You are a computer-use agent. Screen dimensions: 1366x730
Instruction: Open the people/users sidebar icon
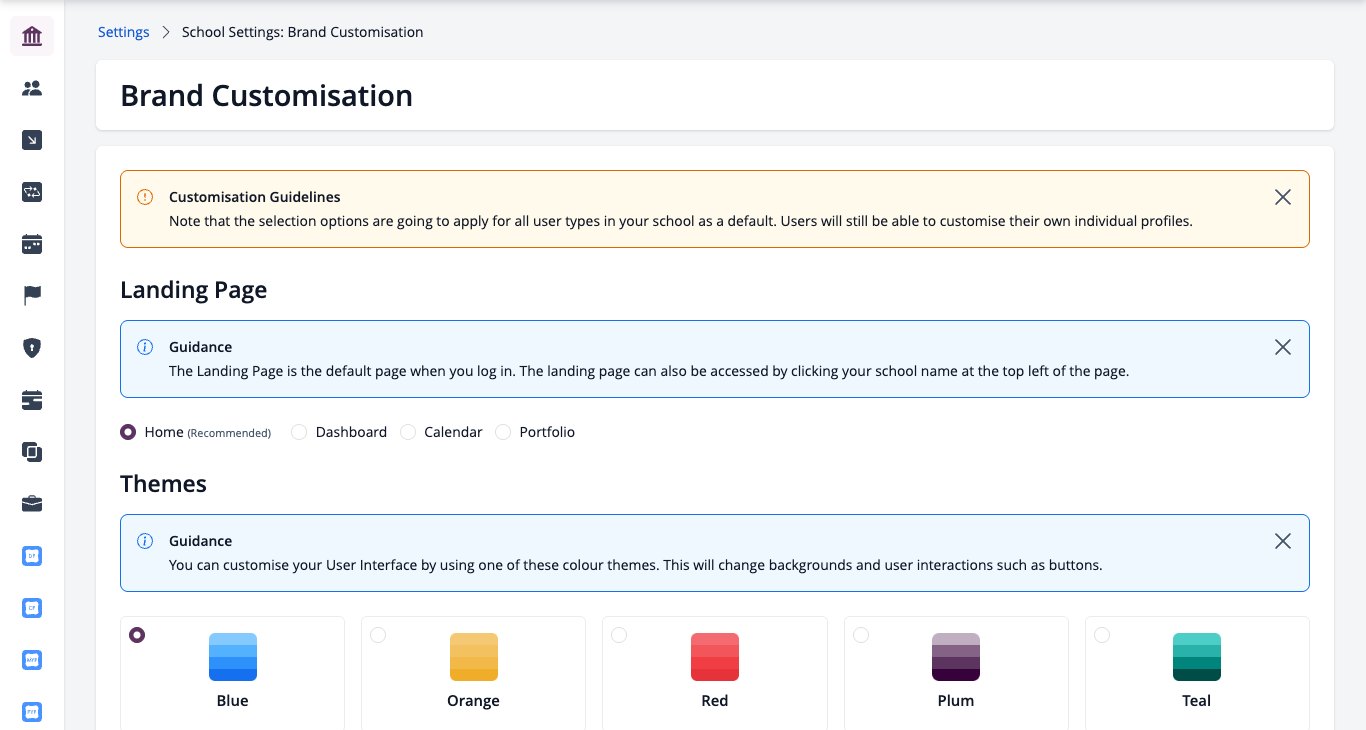32,88
